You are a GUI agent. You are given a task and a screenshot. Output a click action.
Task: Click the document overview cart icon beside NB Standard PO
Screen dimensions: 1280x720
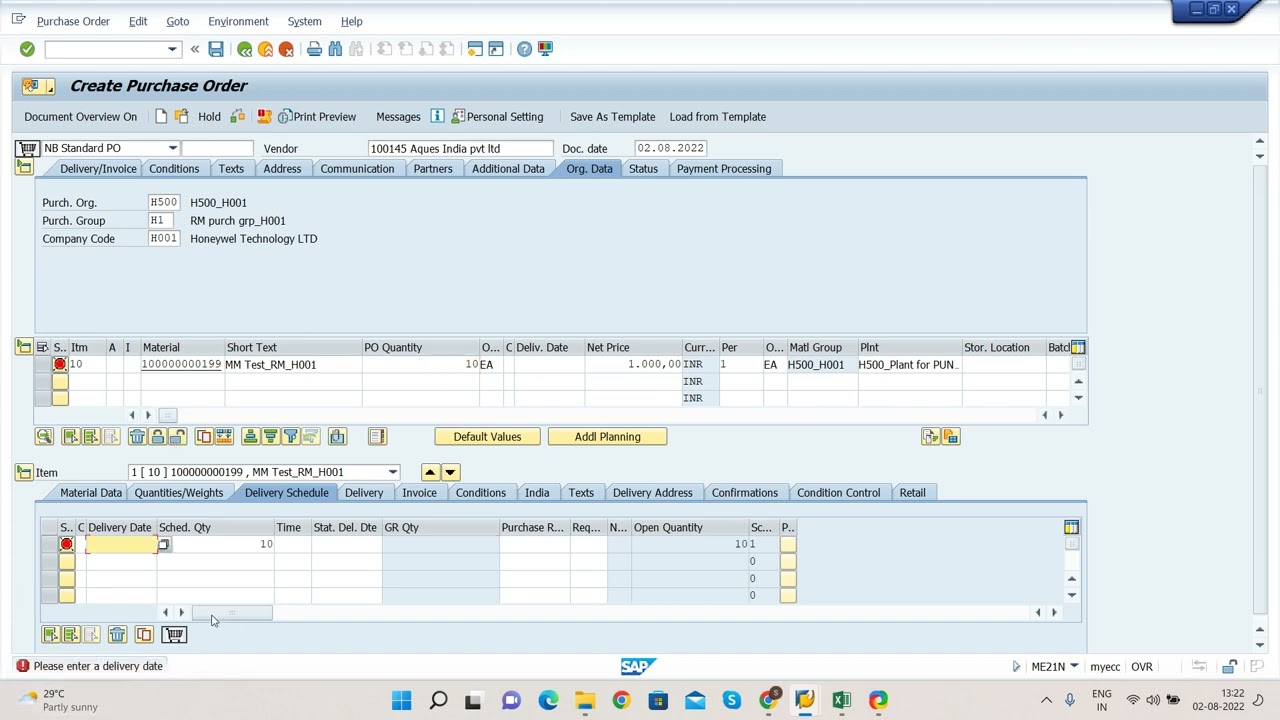[x=27, y=149]
